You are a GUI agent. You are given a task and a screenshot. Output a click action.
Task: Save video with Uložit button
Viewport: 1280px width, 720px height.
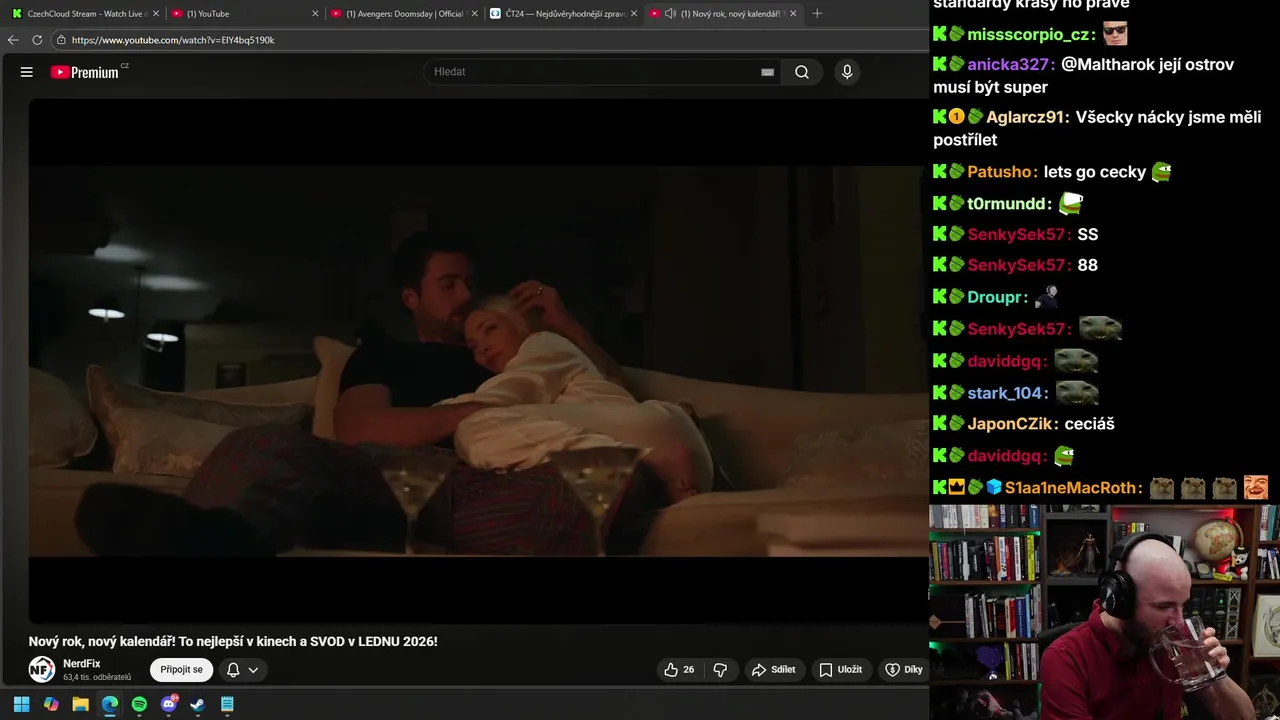(x=841, y=670)
